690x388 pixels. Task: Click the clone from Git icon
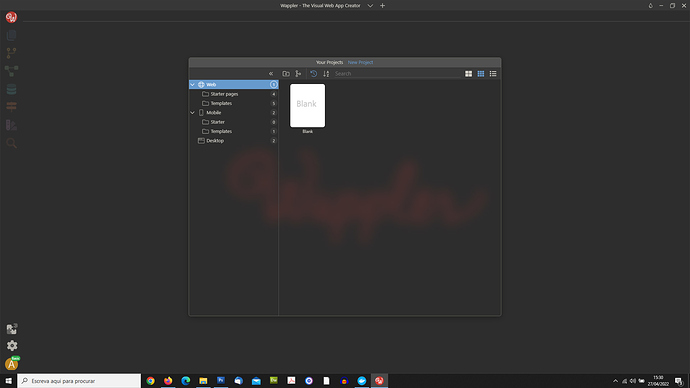point(298,73)
